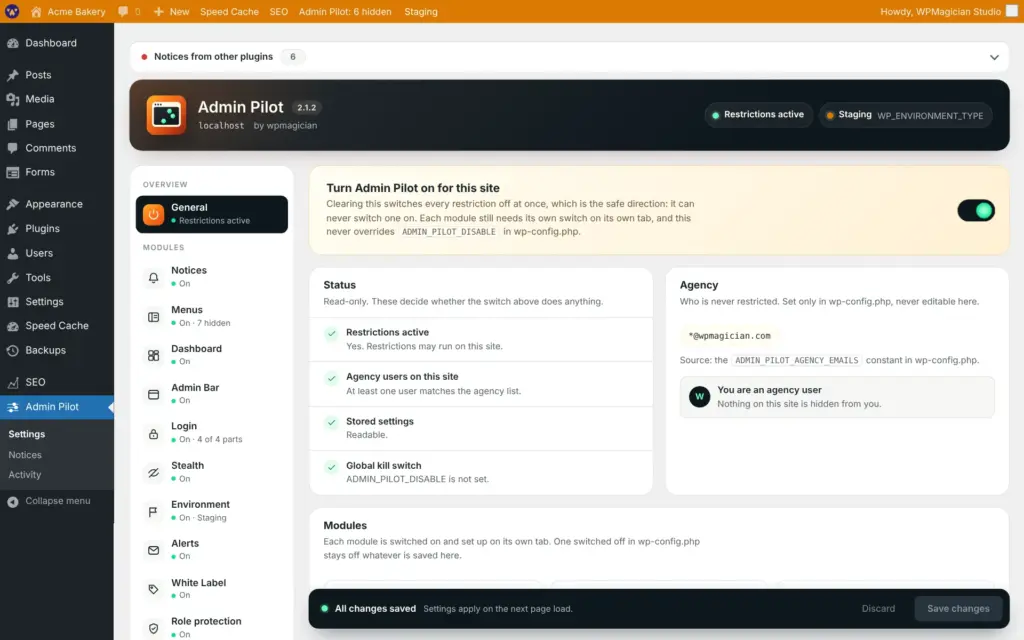Image resolution: width=1024 pixels, height=640 pixels.
Task: Open Speed Cache in the top admin bar
Action: [229, 12]
